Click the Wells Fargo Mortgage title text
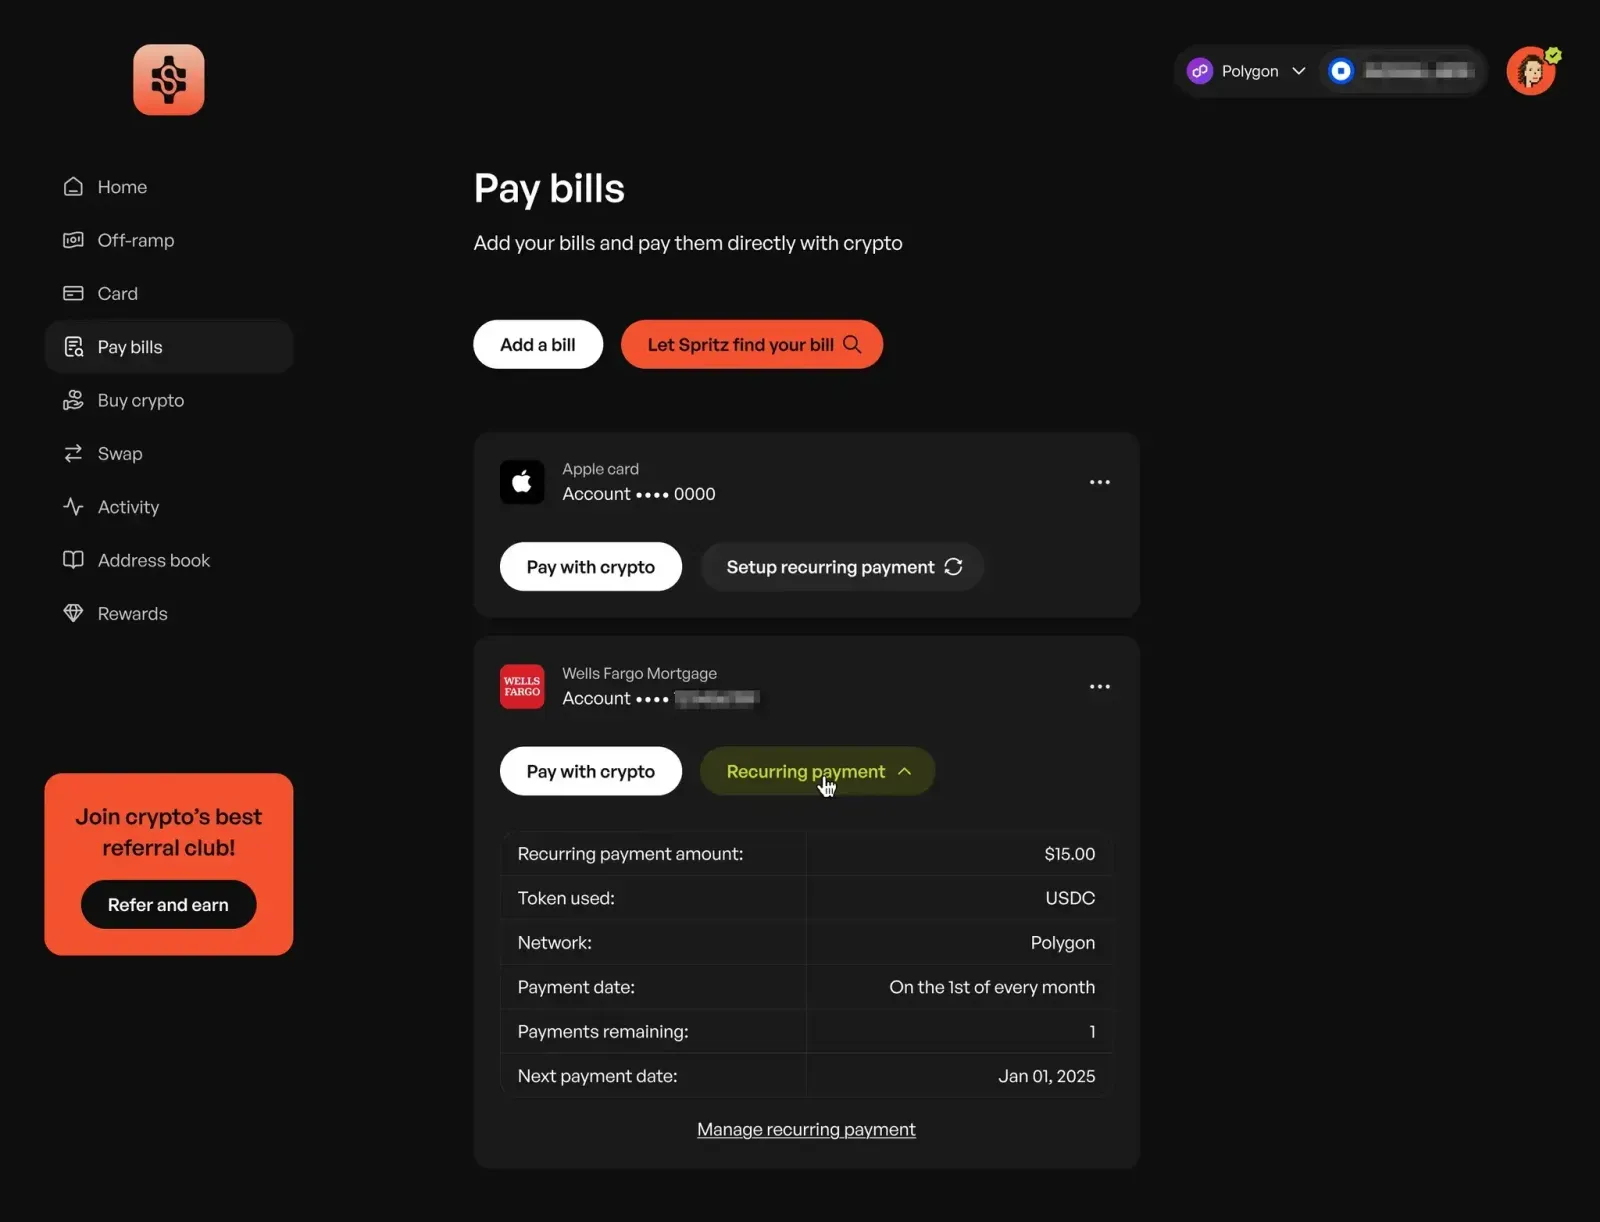The image size is (1600, 1222). (639, 673)
